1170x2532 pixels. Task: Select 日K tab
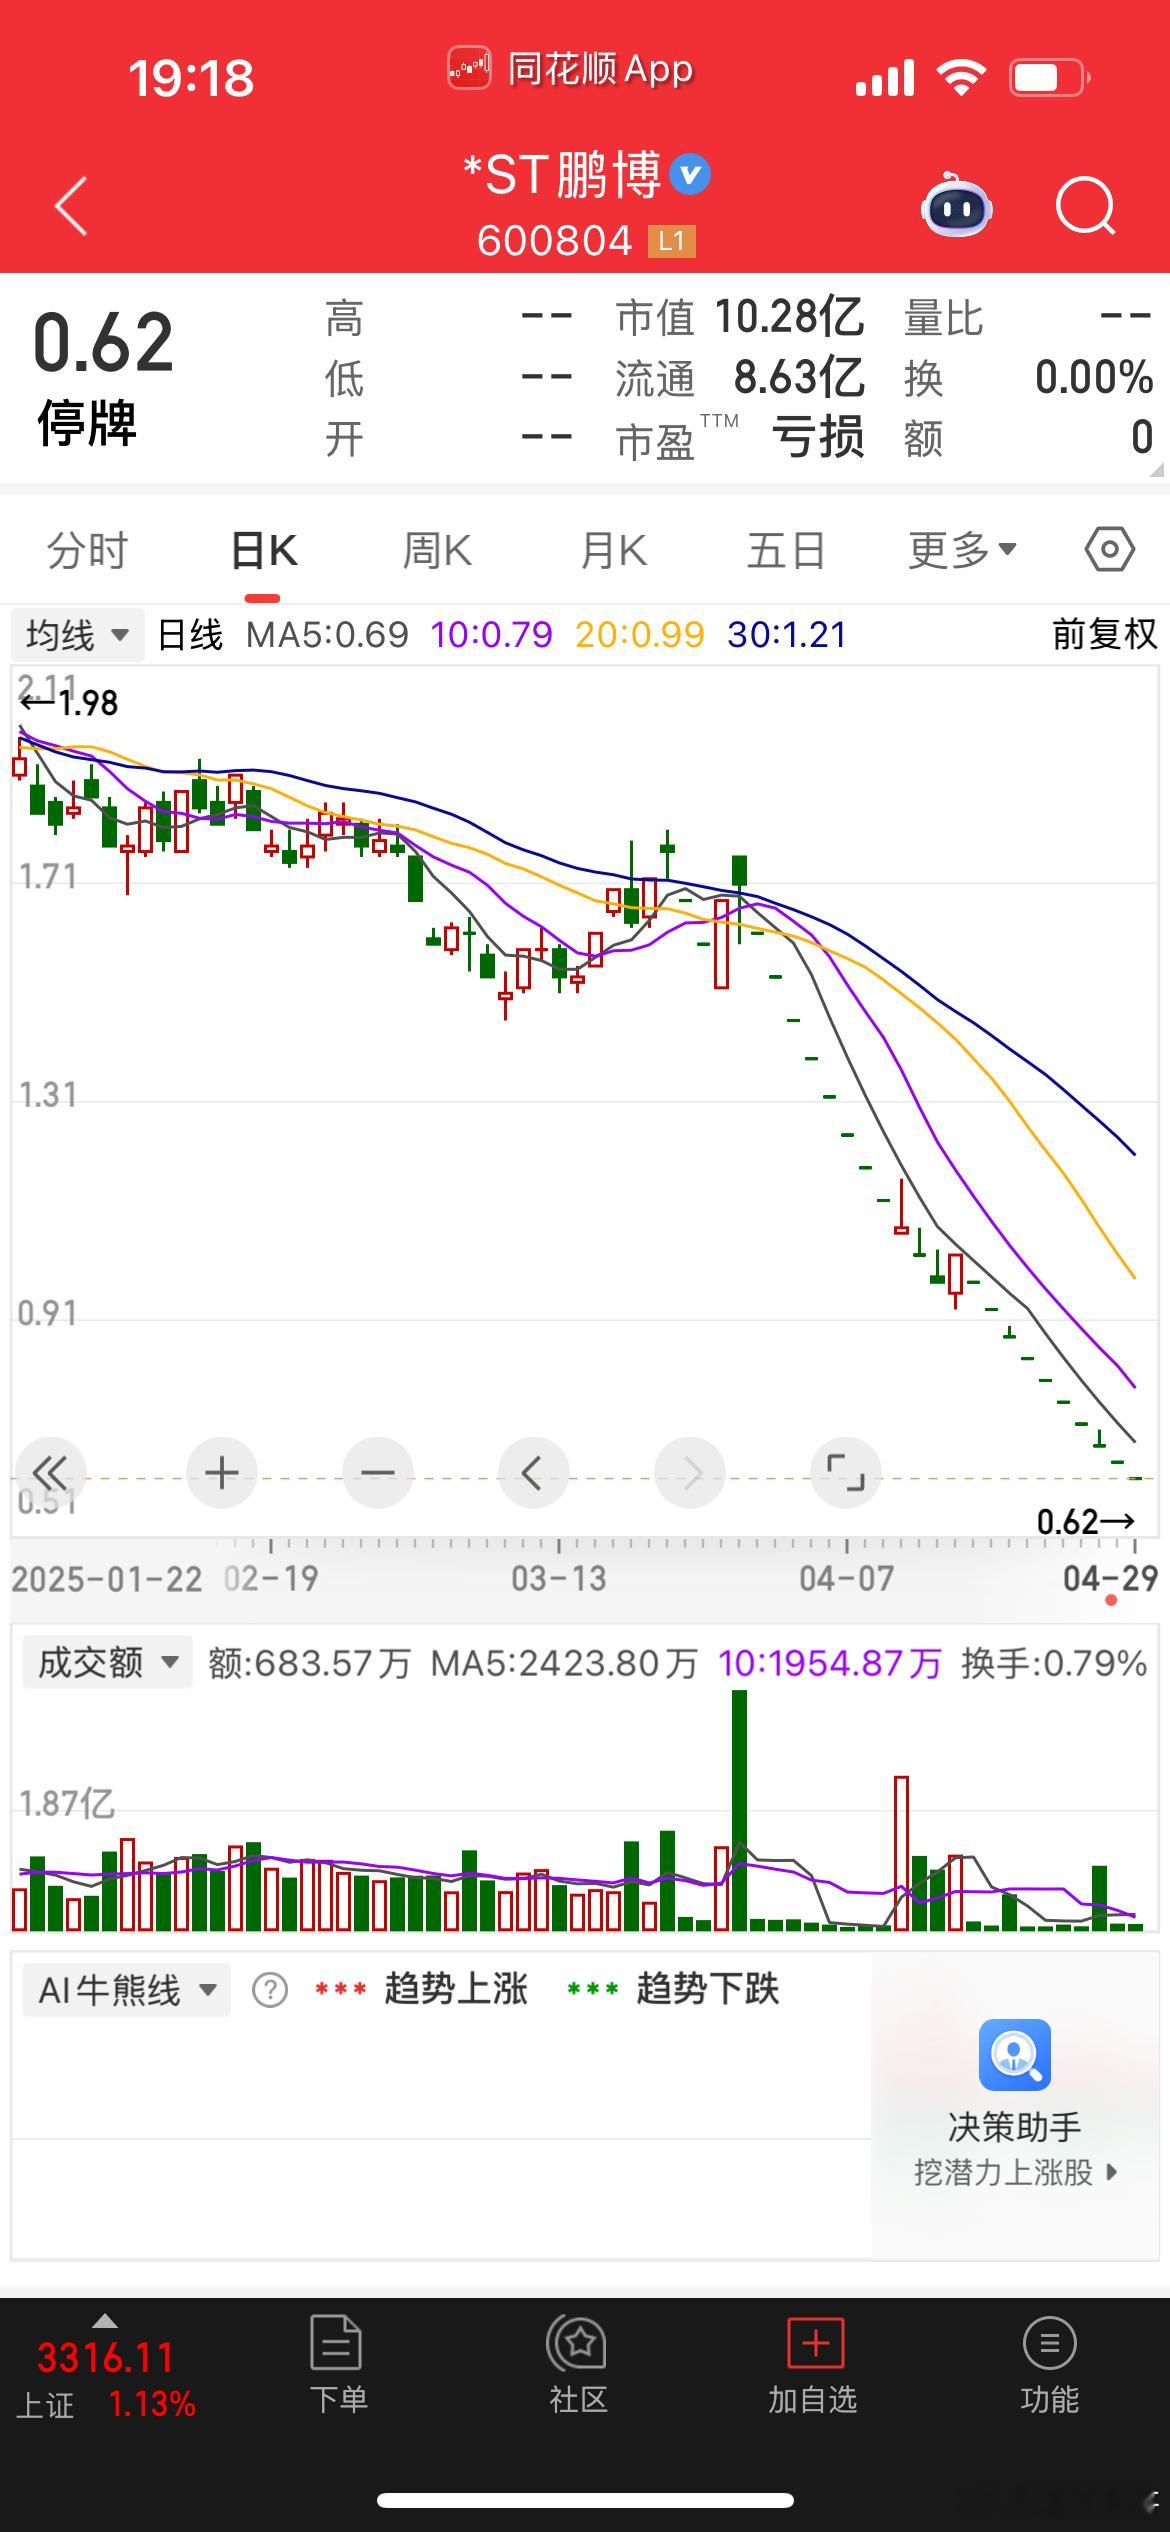263,551
